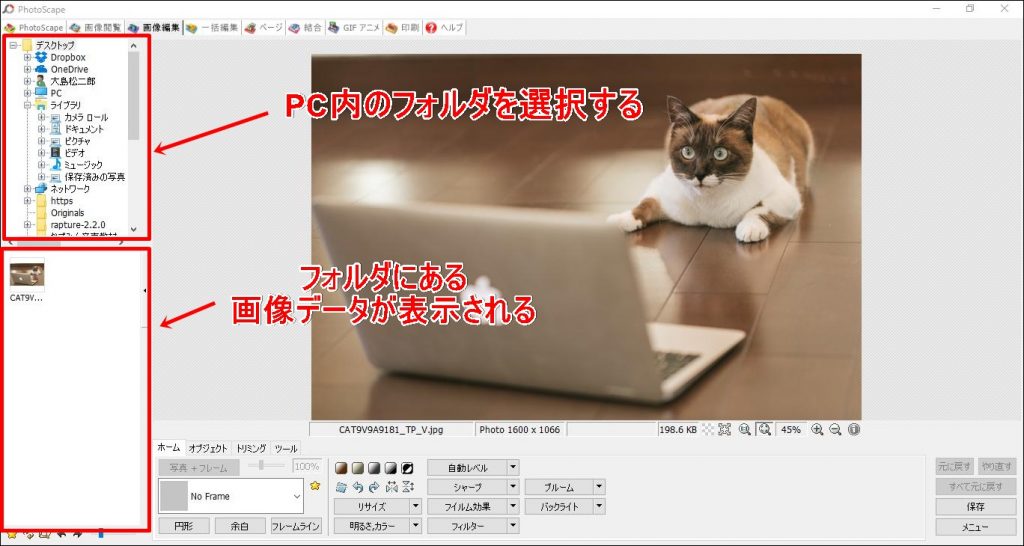Click the 円形 button
This screenshot has width=1024, height=546.
click(184, 526)
